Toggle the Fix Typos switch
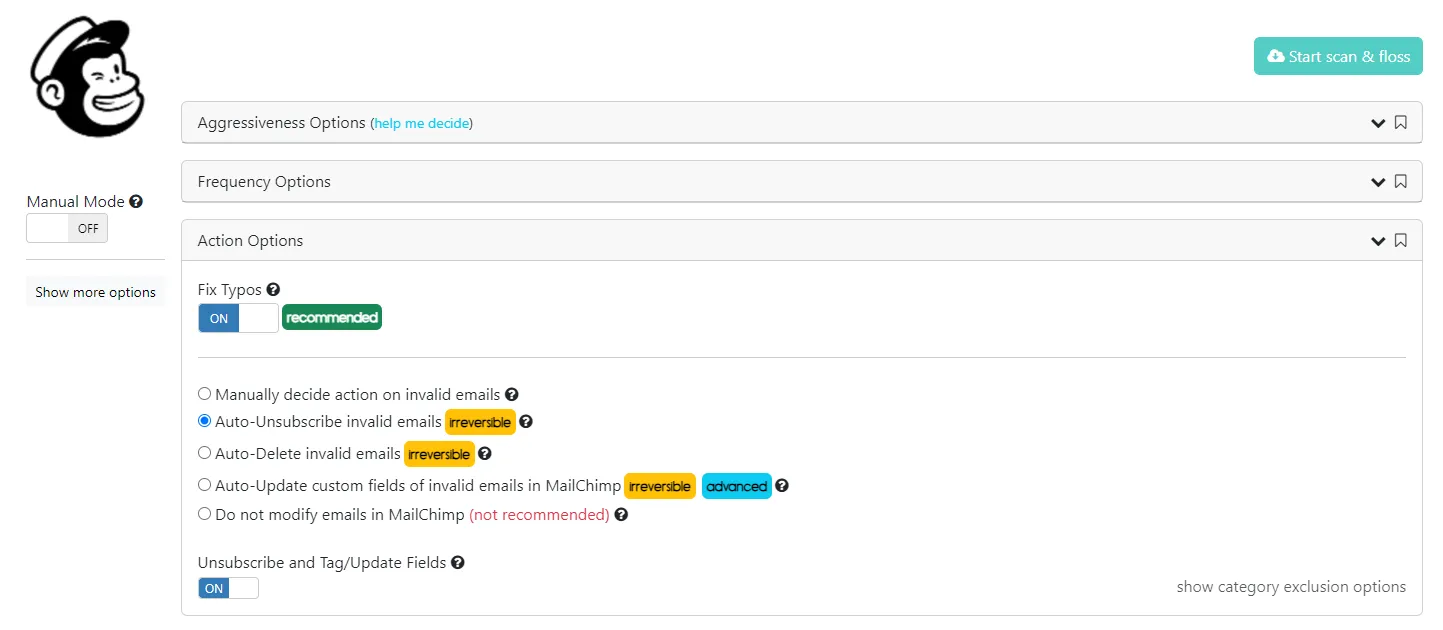Viewport: 1443px width, 630px height. pyautogui.click(x=238, y=318)
